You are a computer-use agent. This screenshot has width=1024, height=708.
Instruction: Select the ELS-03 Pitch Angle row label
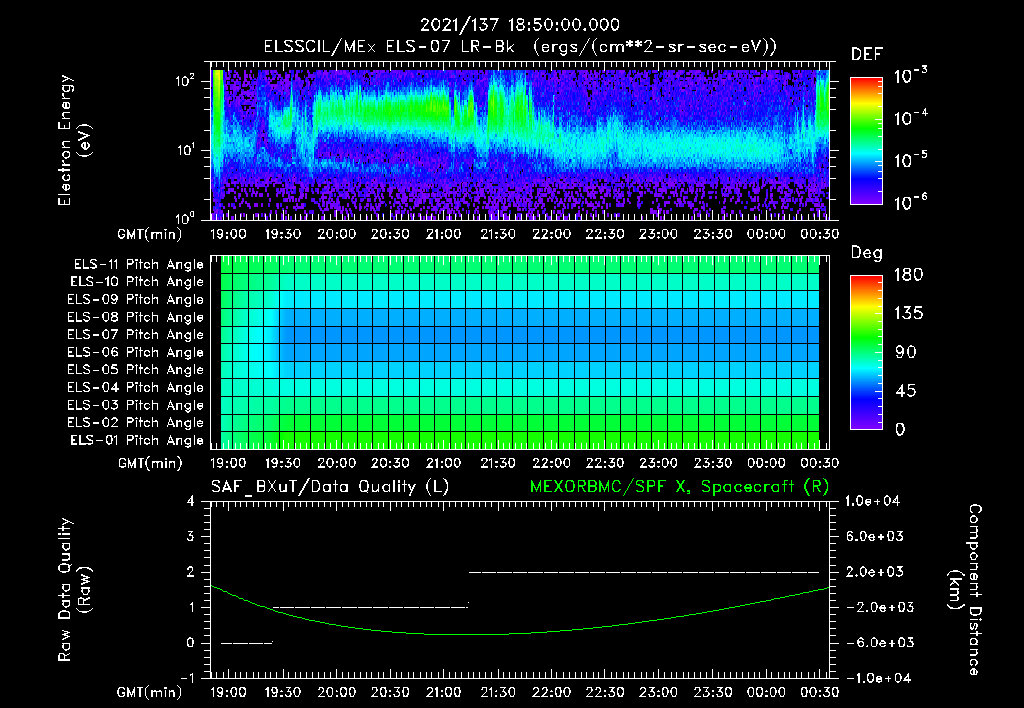pyautogui.click(x=135, y=405)
